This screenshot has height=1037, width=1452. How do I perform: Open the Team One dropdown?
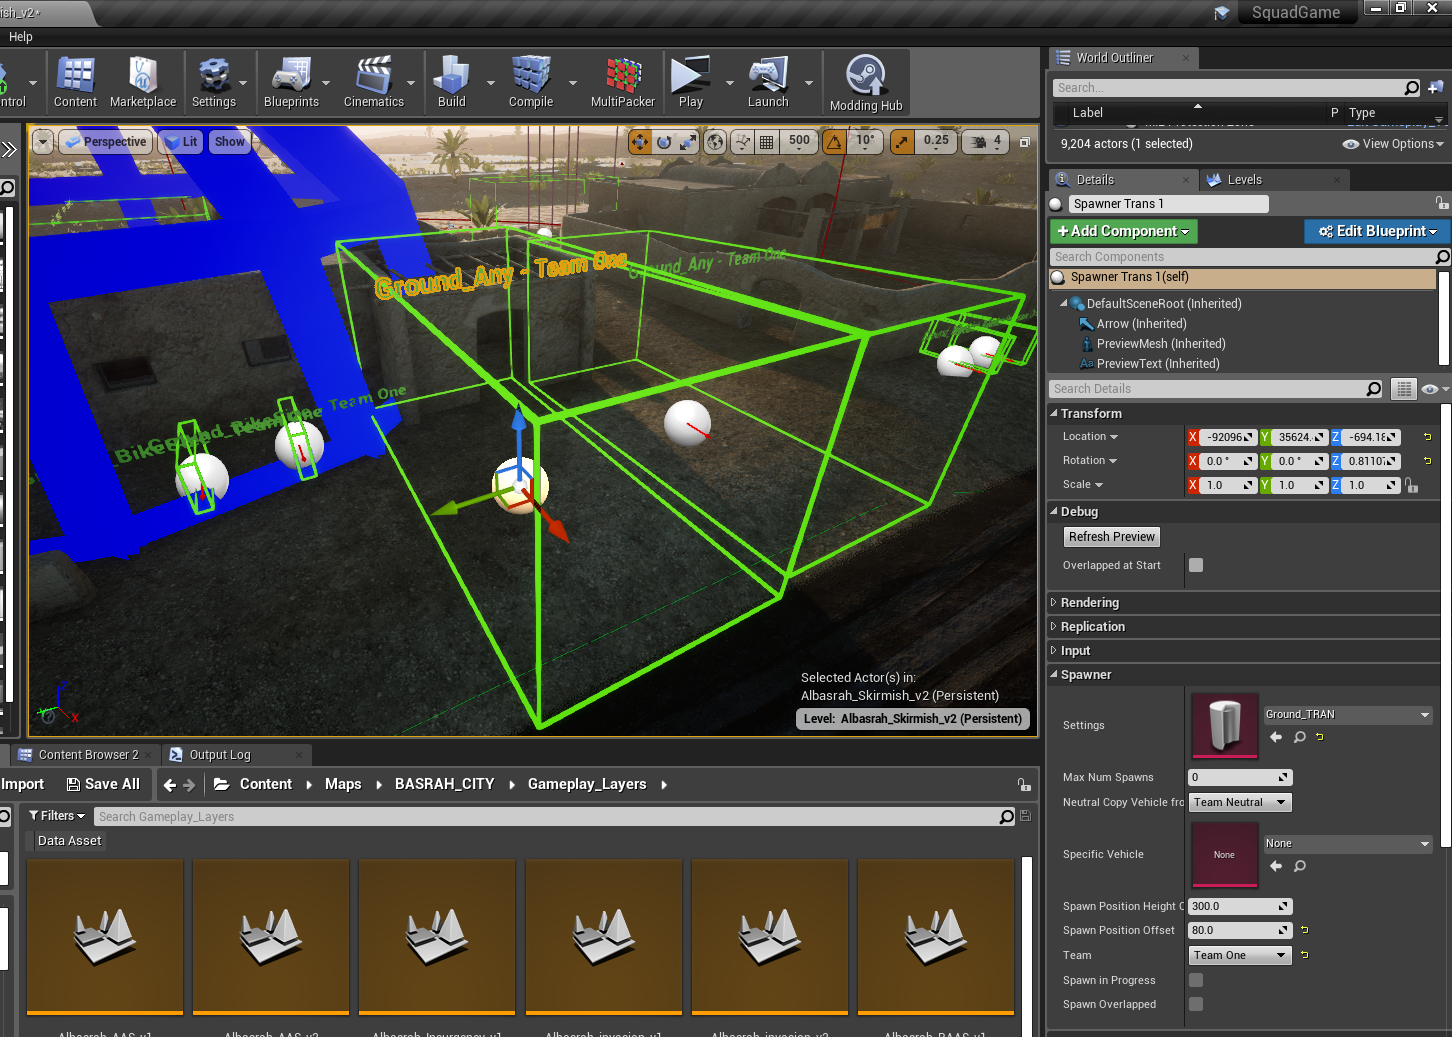point(1240,955)
